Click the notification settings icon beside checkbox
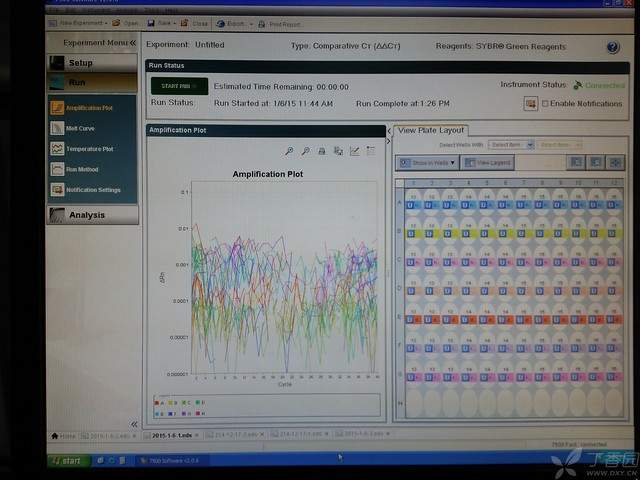This screenshot has height=480, width=640. 531,104
